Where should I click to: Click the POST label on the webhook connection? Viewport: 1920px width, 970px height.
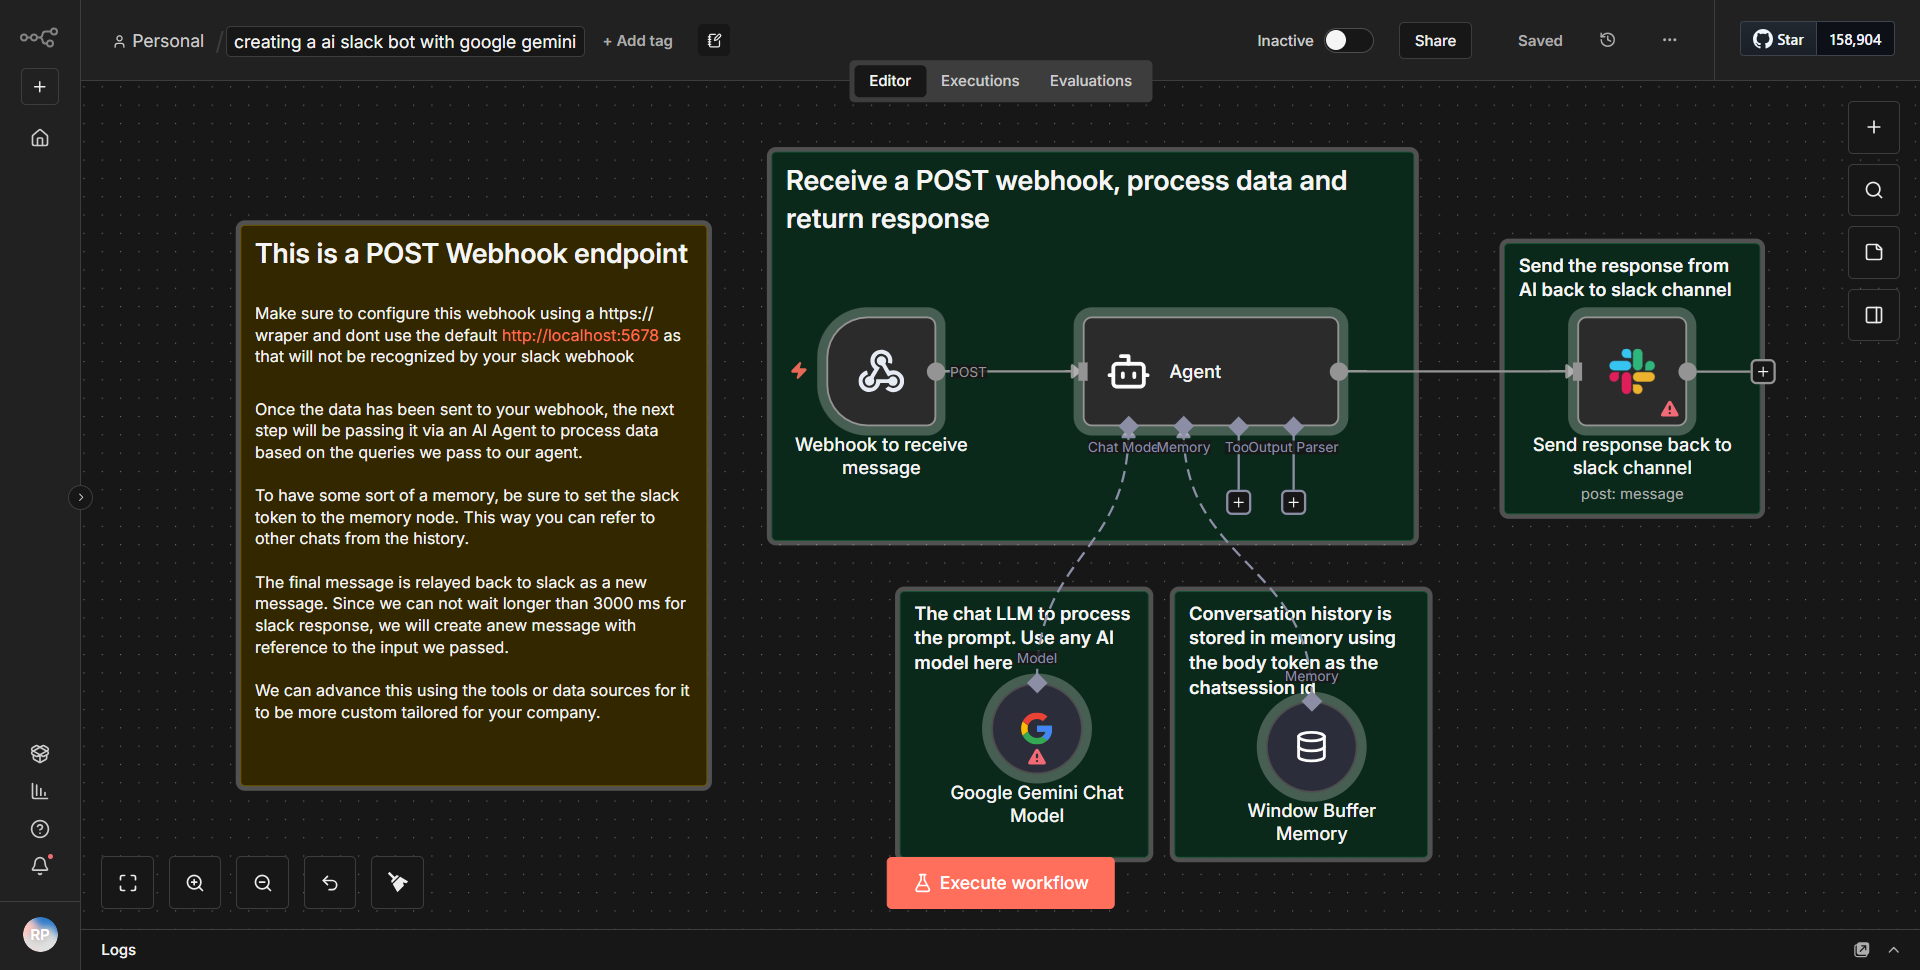(968, 372)
